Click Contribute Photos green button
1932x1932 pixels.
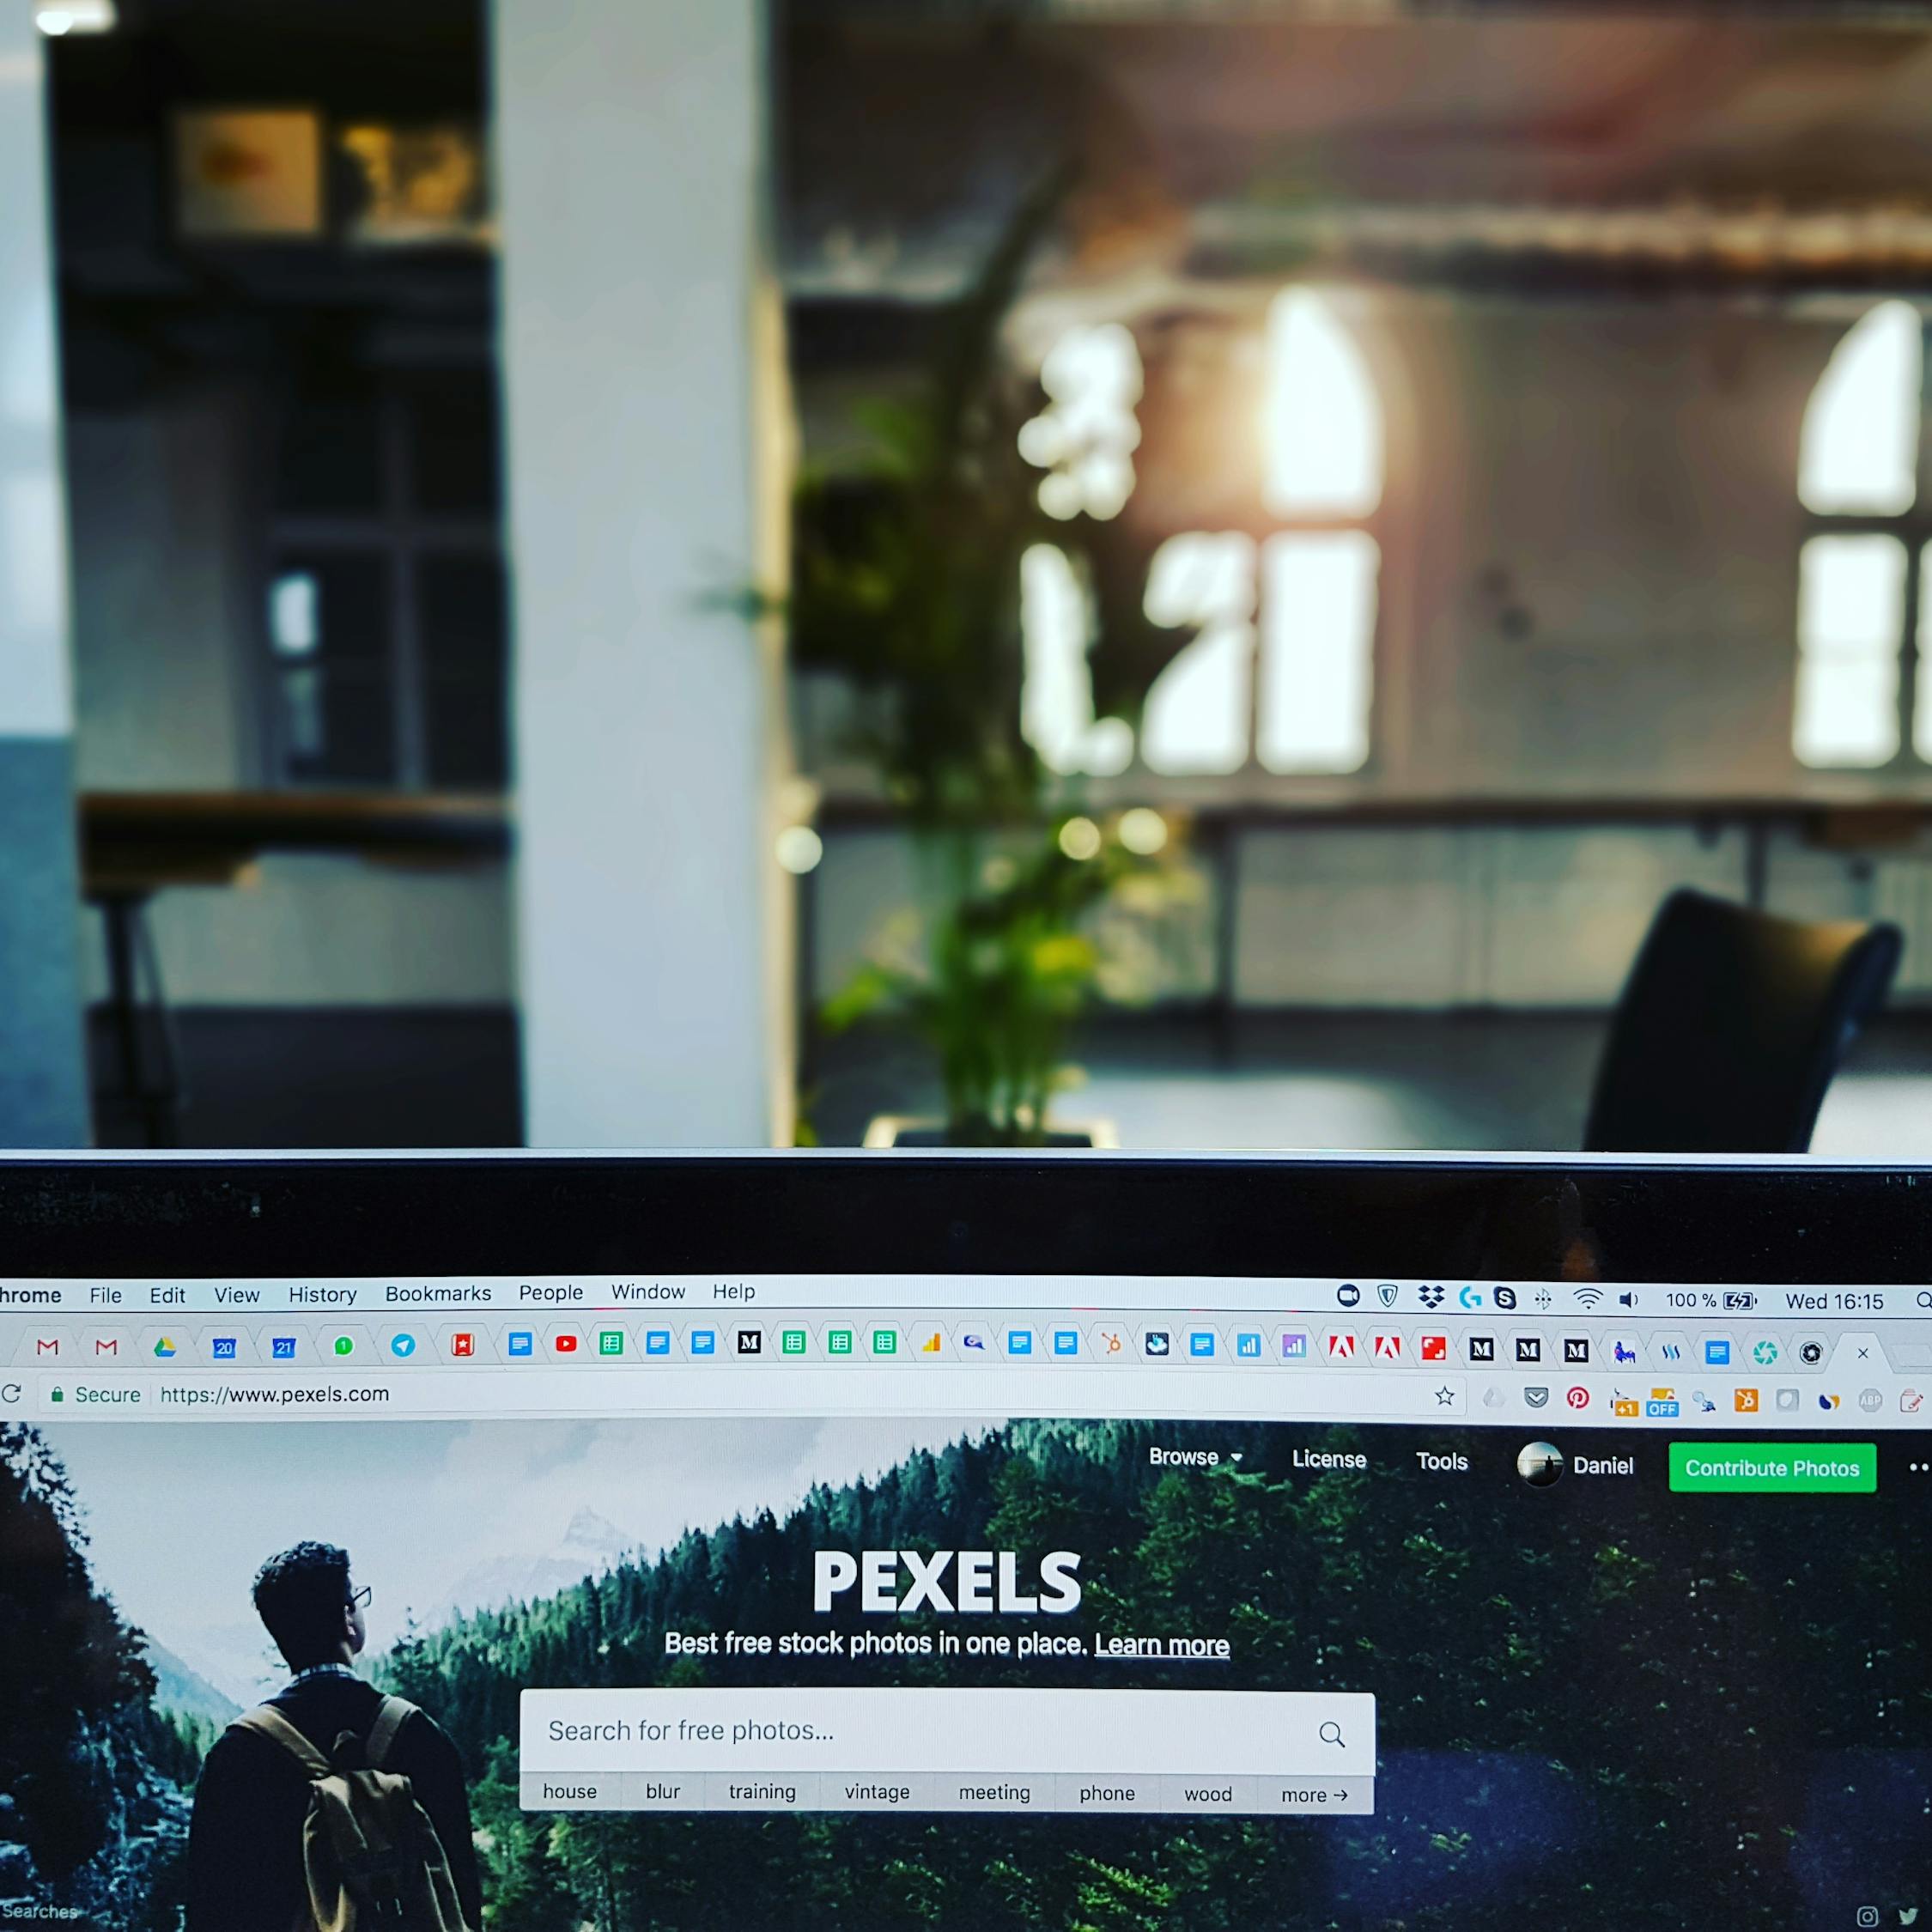1771,1467
